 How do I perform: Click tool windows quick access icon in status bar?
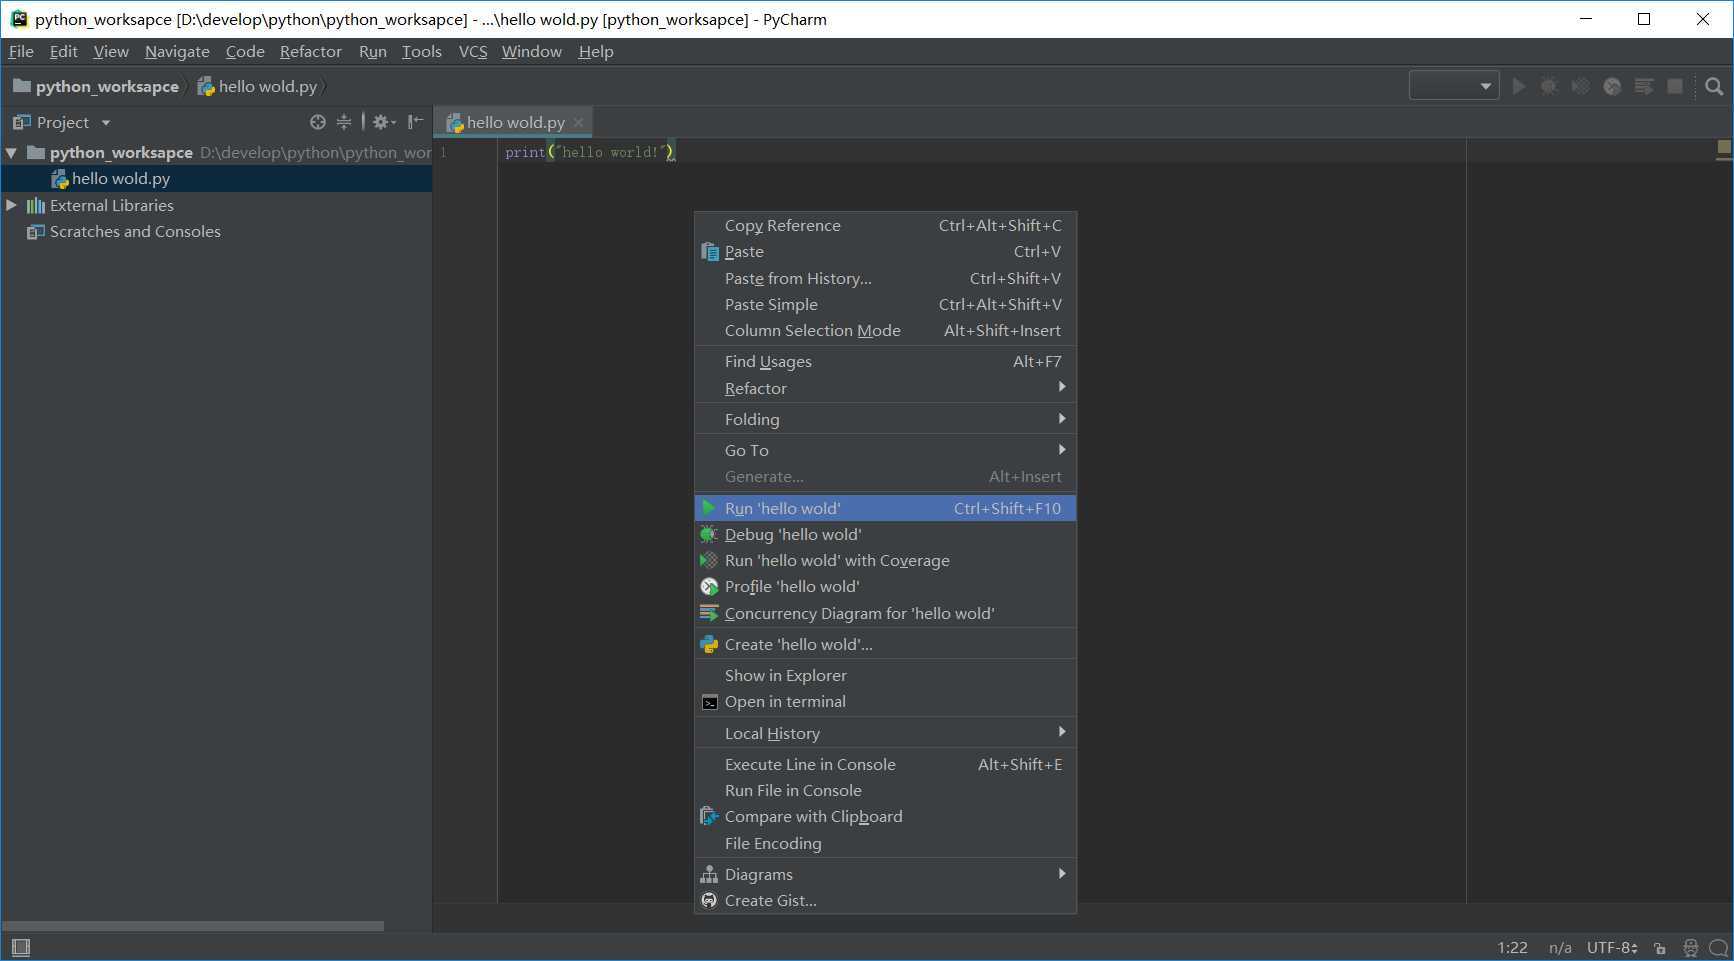coord(21,947)
